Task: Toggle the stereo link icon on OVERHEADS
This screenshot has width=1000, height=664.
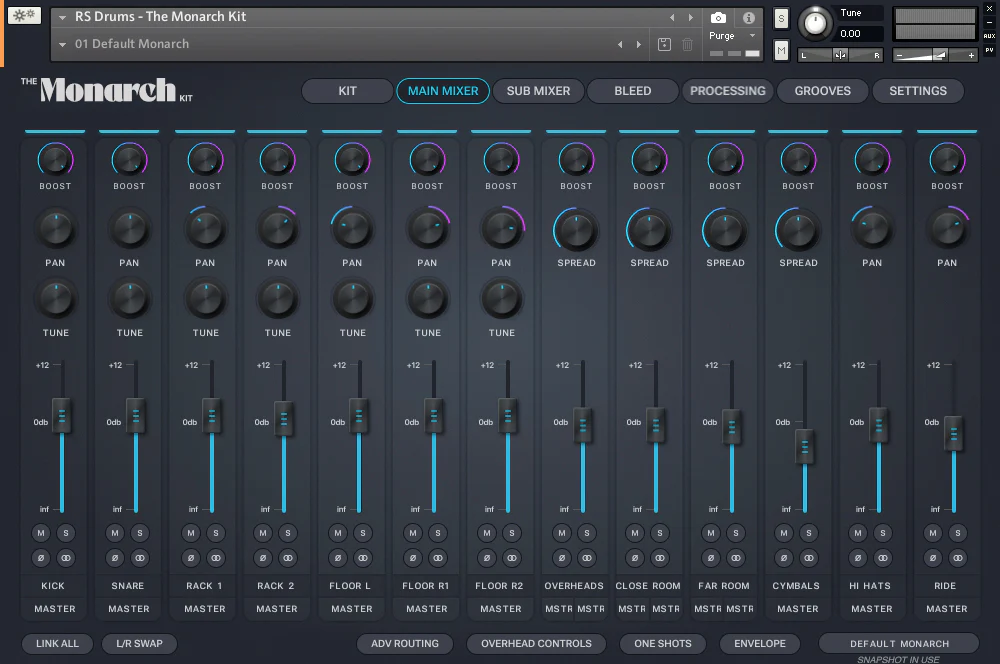Action: (x=587, y=558)
